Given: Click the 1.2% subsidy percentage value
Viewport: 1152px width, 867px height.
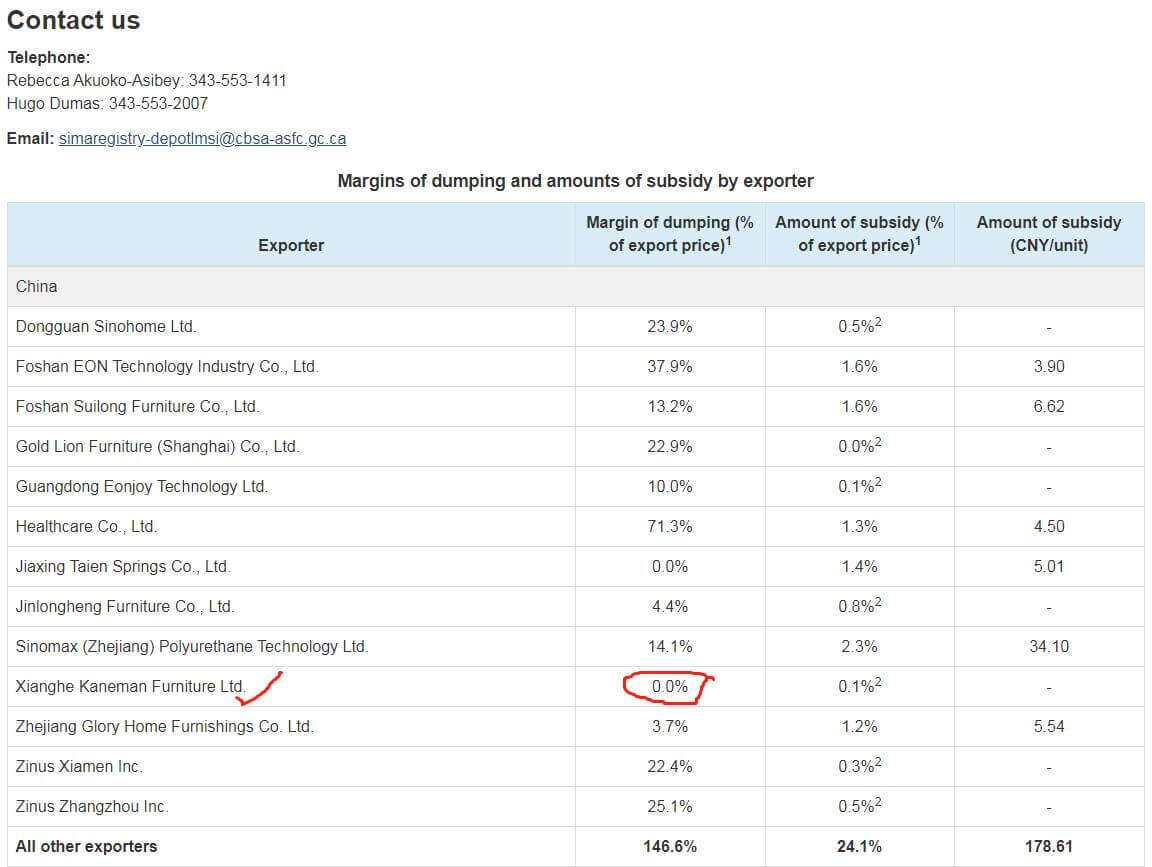Looking at the screenshot, I should [860, 726].
